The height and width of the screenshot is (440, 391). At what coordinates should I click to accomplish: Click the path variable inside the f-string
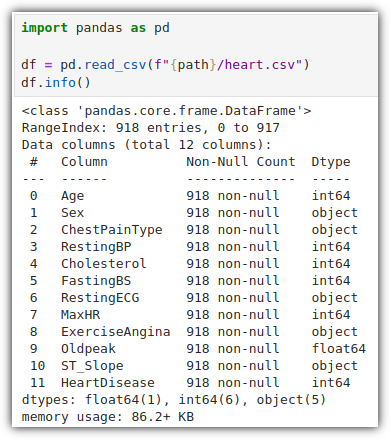tap(193, 65)
